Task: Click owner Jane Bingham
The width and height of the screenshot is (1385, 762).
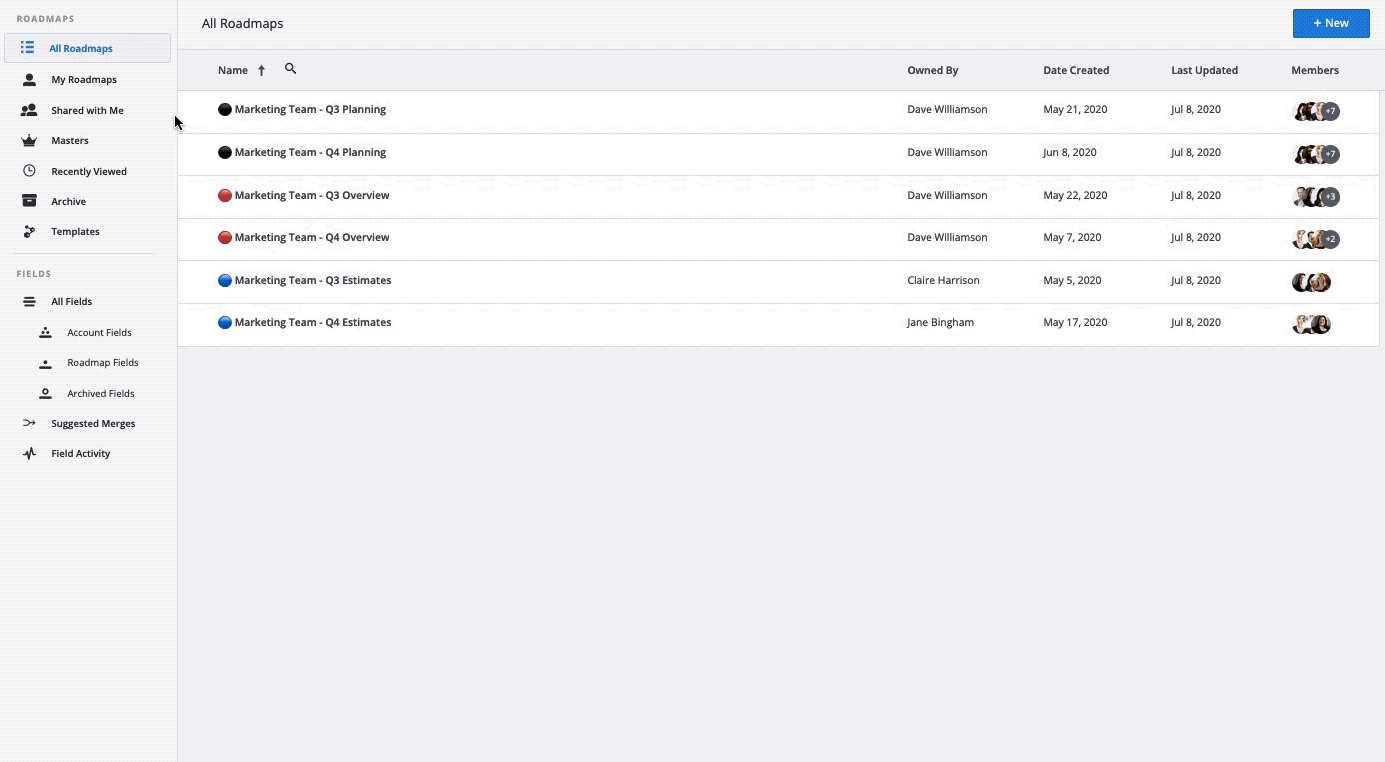Action: [940, 323]
